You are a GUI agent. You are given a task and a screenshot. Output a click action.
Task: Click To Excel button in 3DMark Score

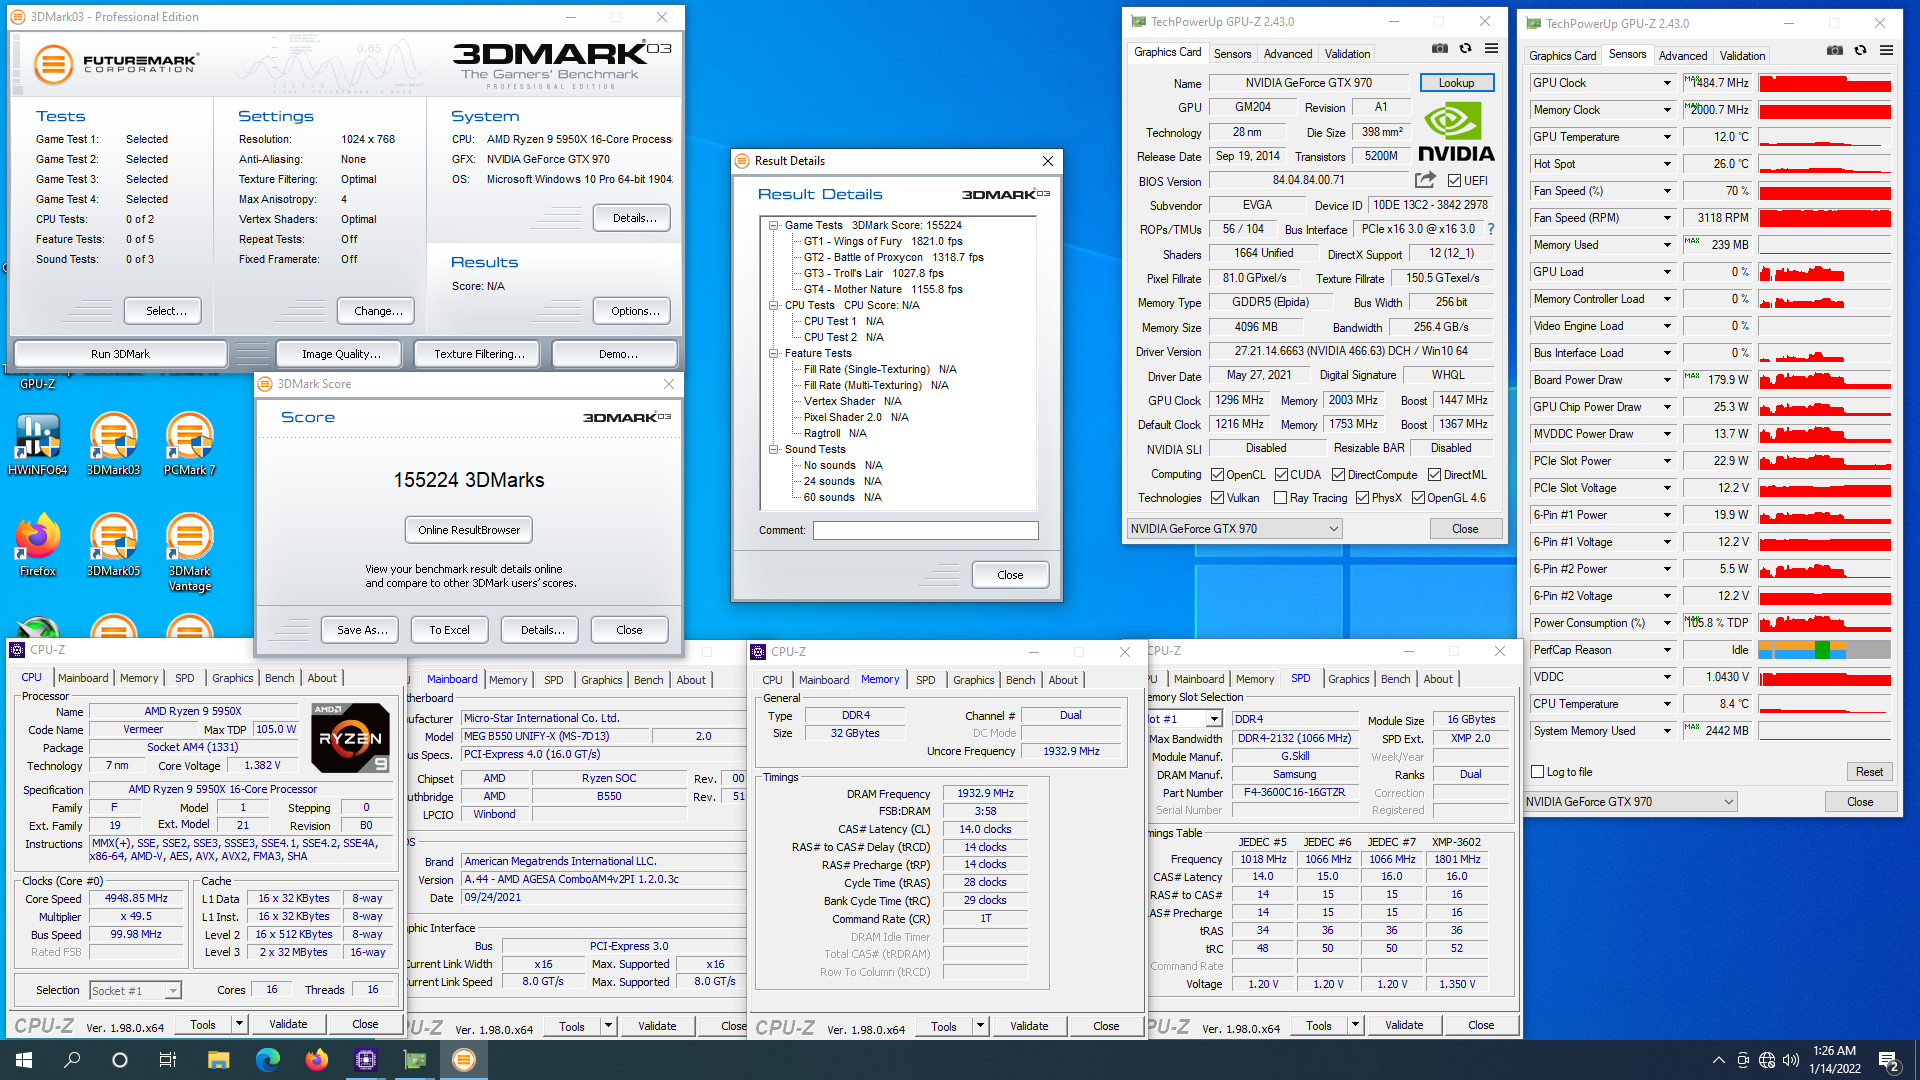(x=449, y=630)
